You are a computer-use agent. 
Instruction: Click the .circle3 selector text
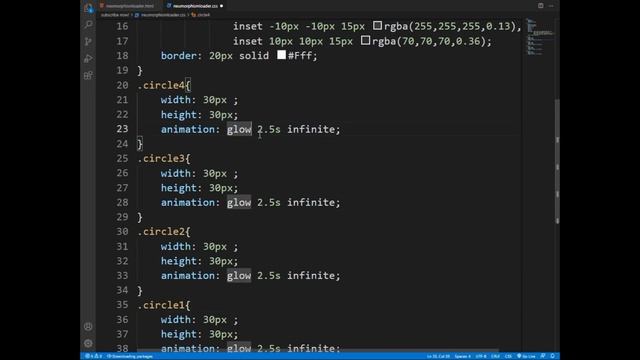click(161, 158)
